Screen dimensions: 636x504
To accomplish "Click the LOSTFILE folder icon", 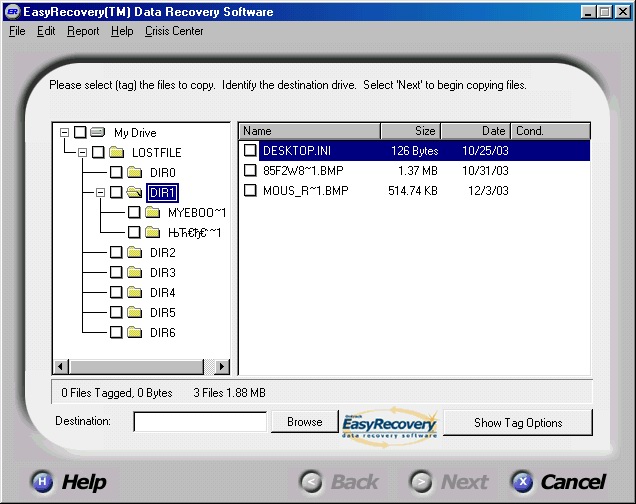I will click(116, 152).
